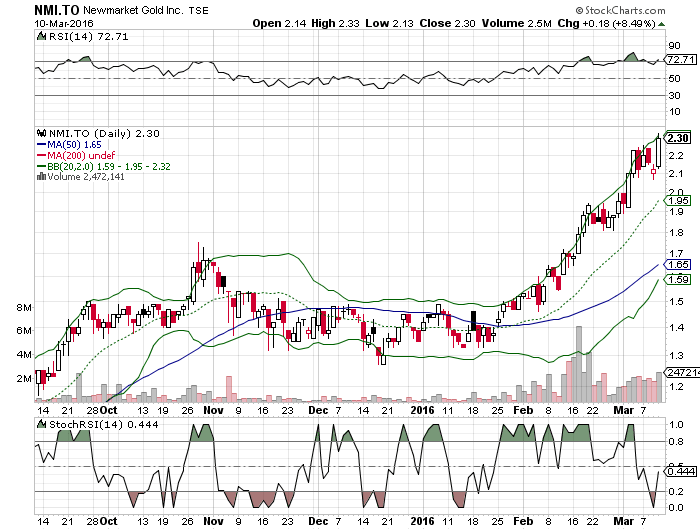The height and width of the screenshot is (530, 700).
Task: Click the 2M volume axis label
Action: [24, 379]
